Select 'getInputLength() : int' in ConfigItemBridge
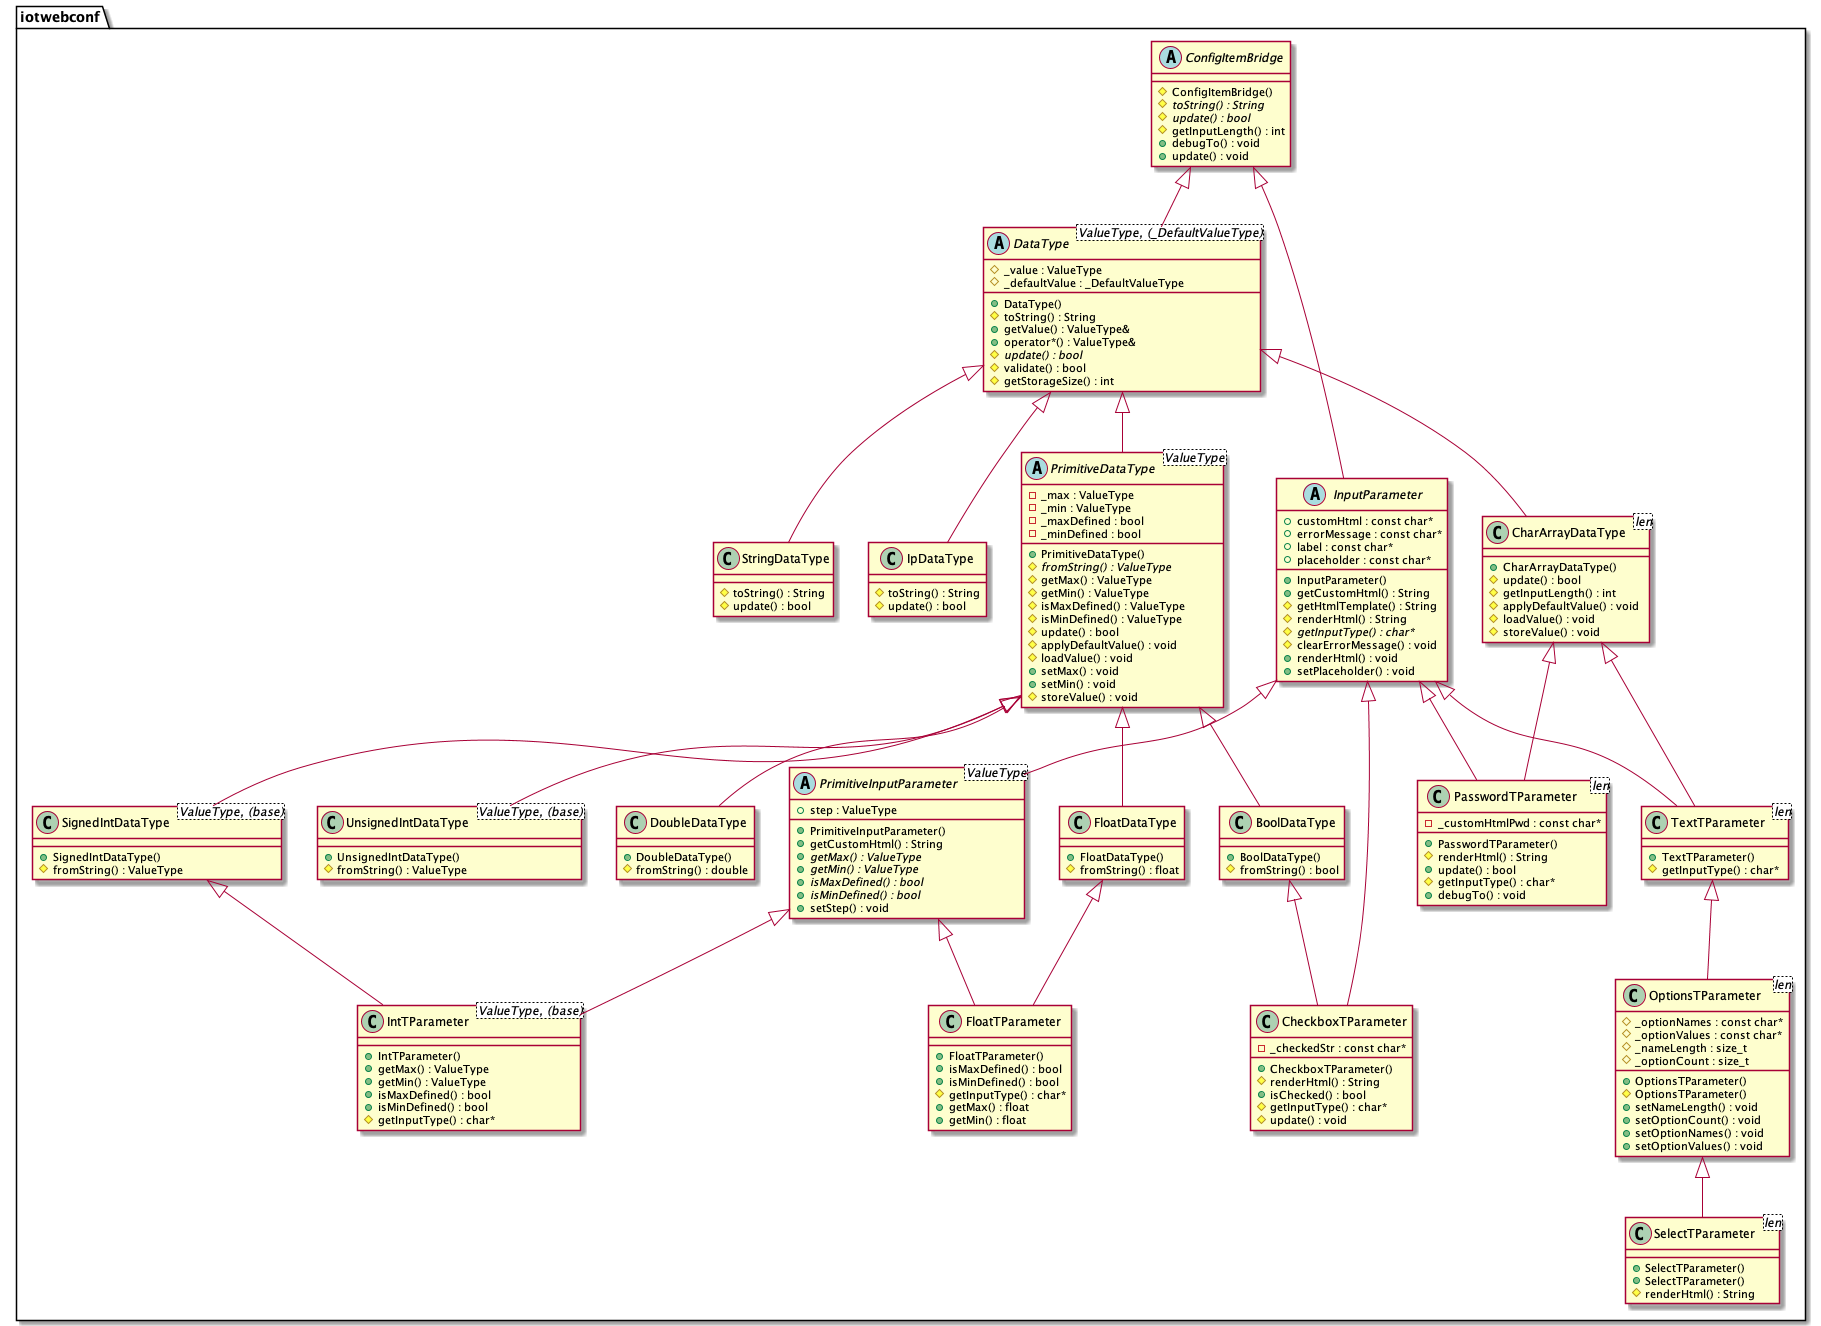The image size is (1821, 1326). (x=1228, y=131)
